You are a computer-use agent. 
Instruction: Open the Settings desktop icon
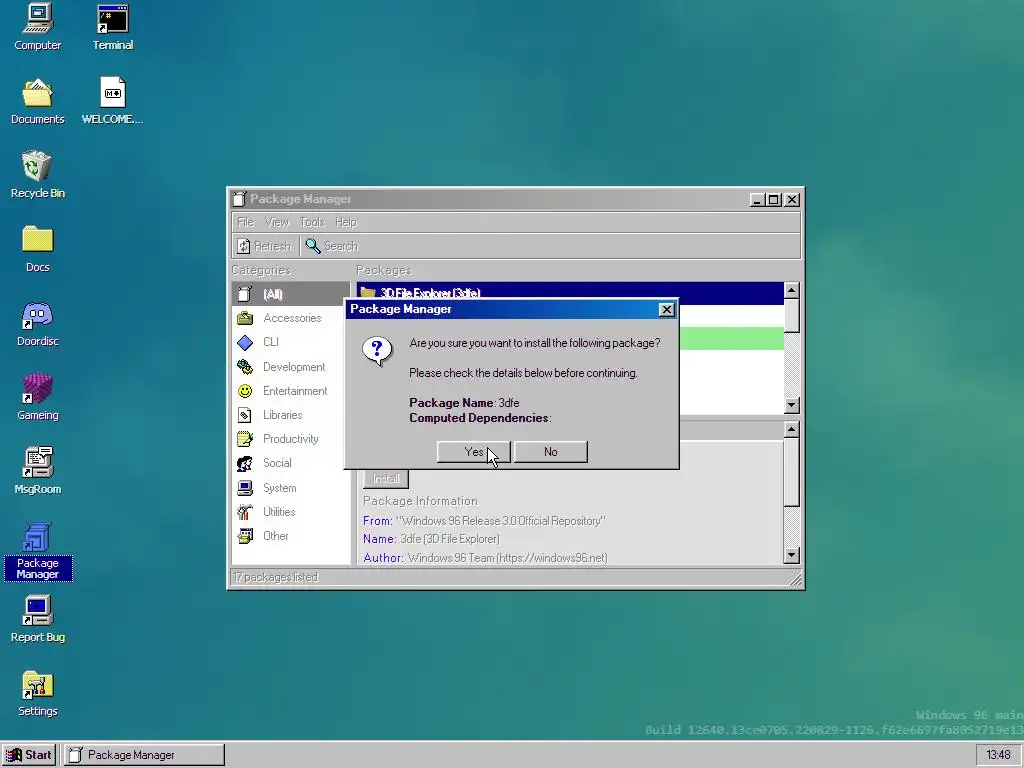pyautogui.click(x=38, y=693)
